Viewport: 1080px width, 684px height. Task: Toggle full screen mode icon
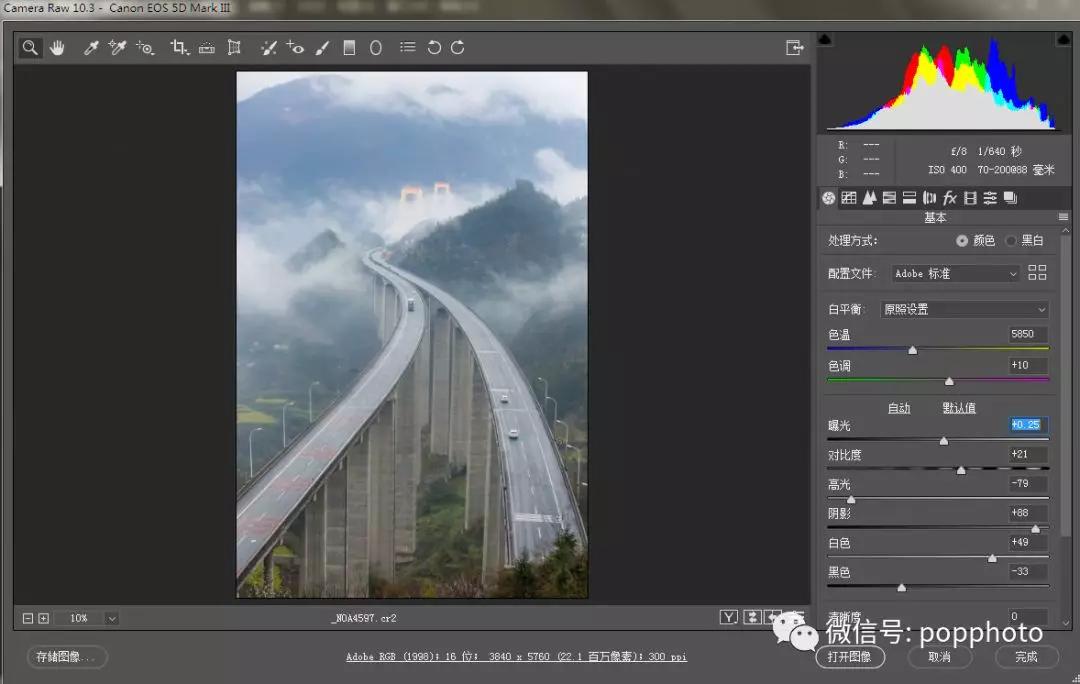[794, 47]
